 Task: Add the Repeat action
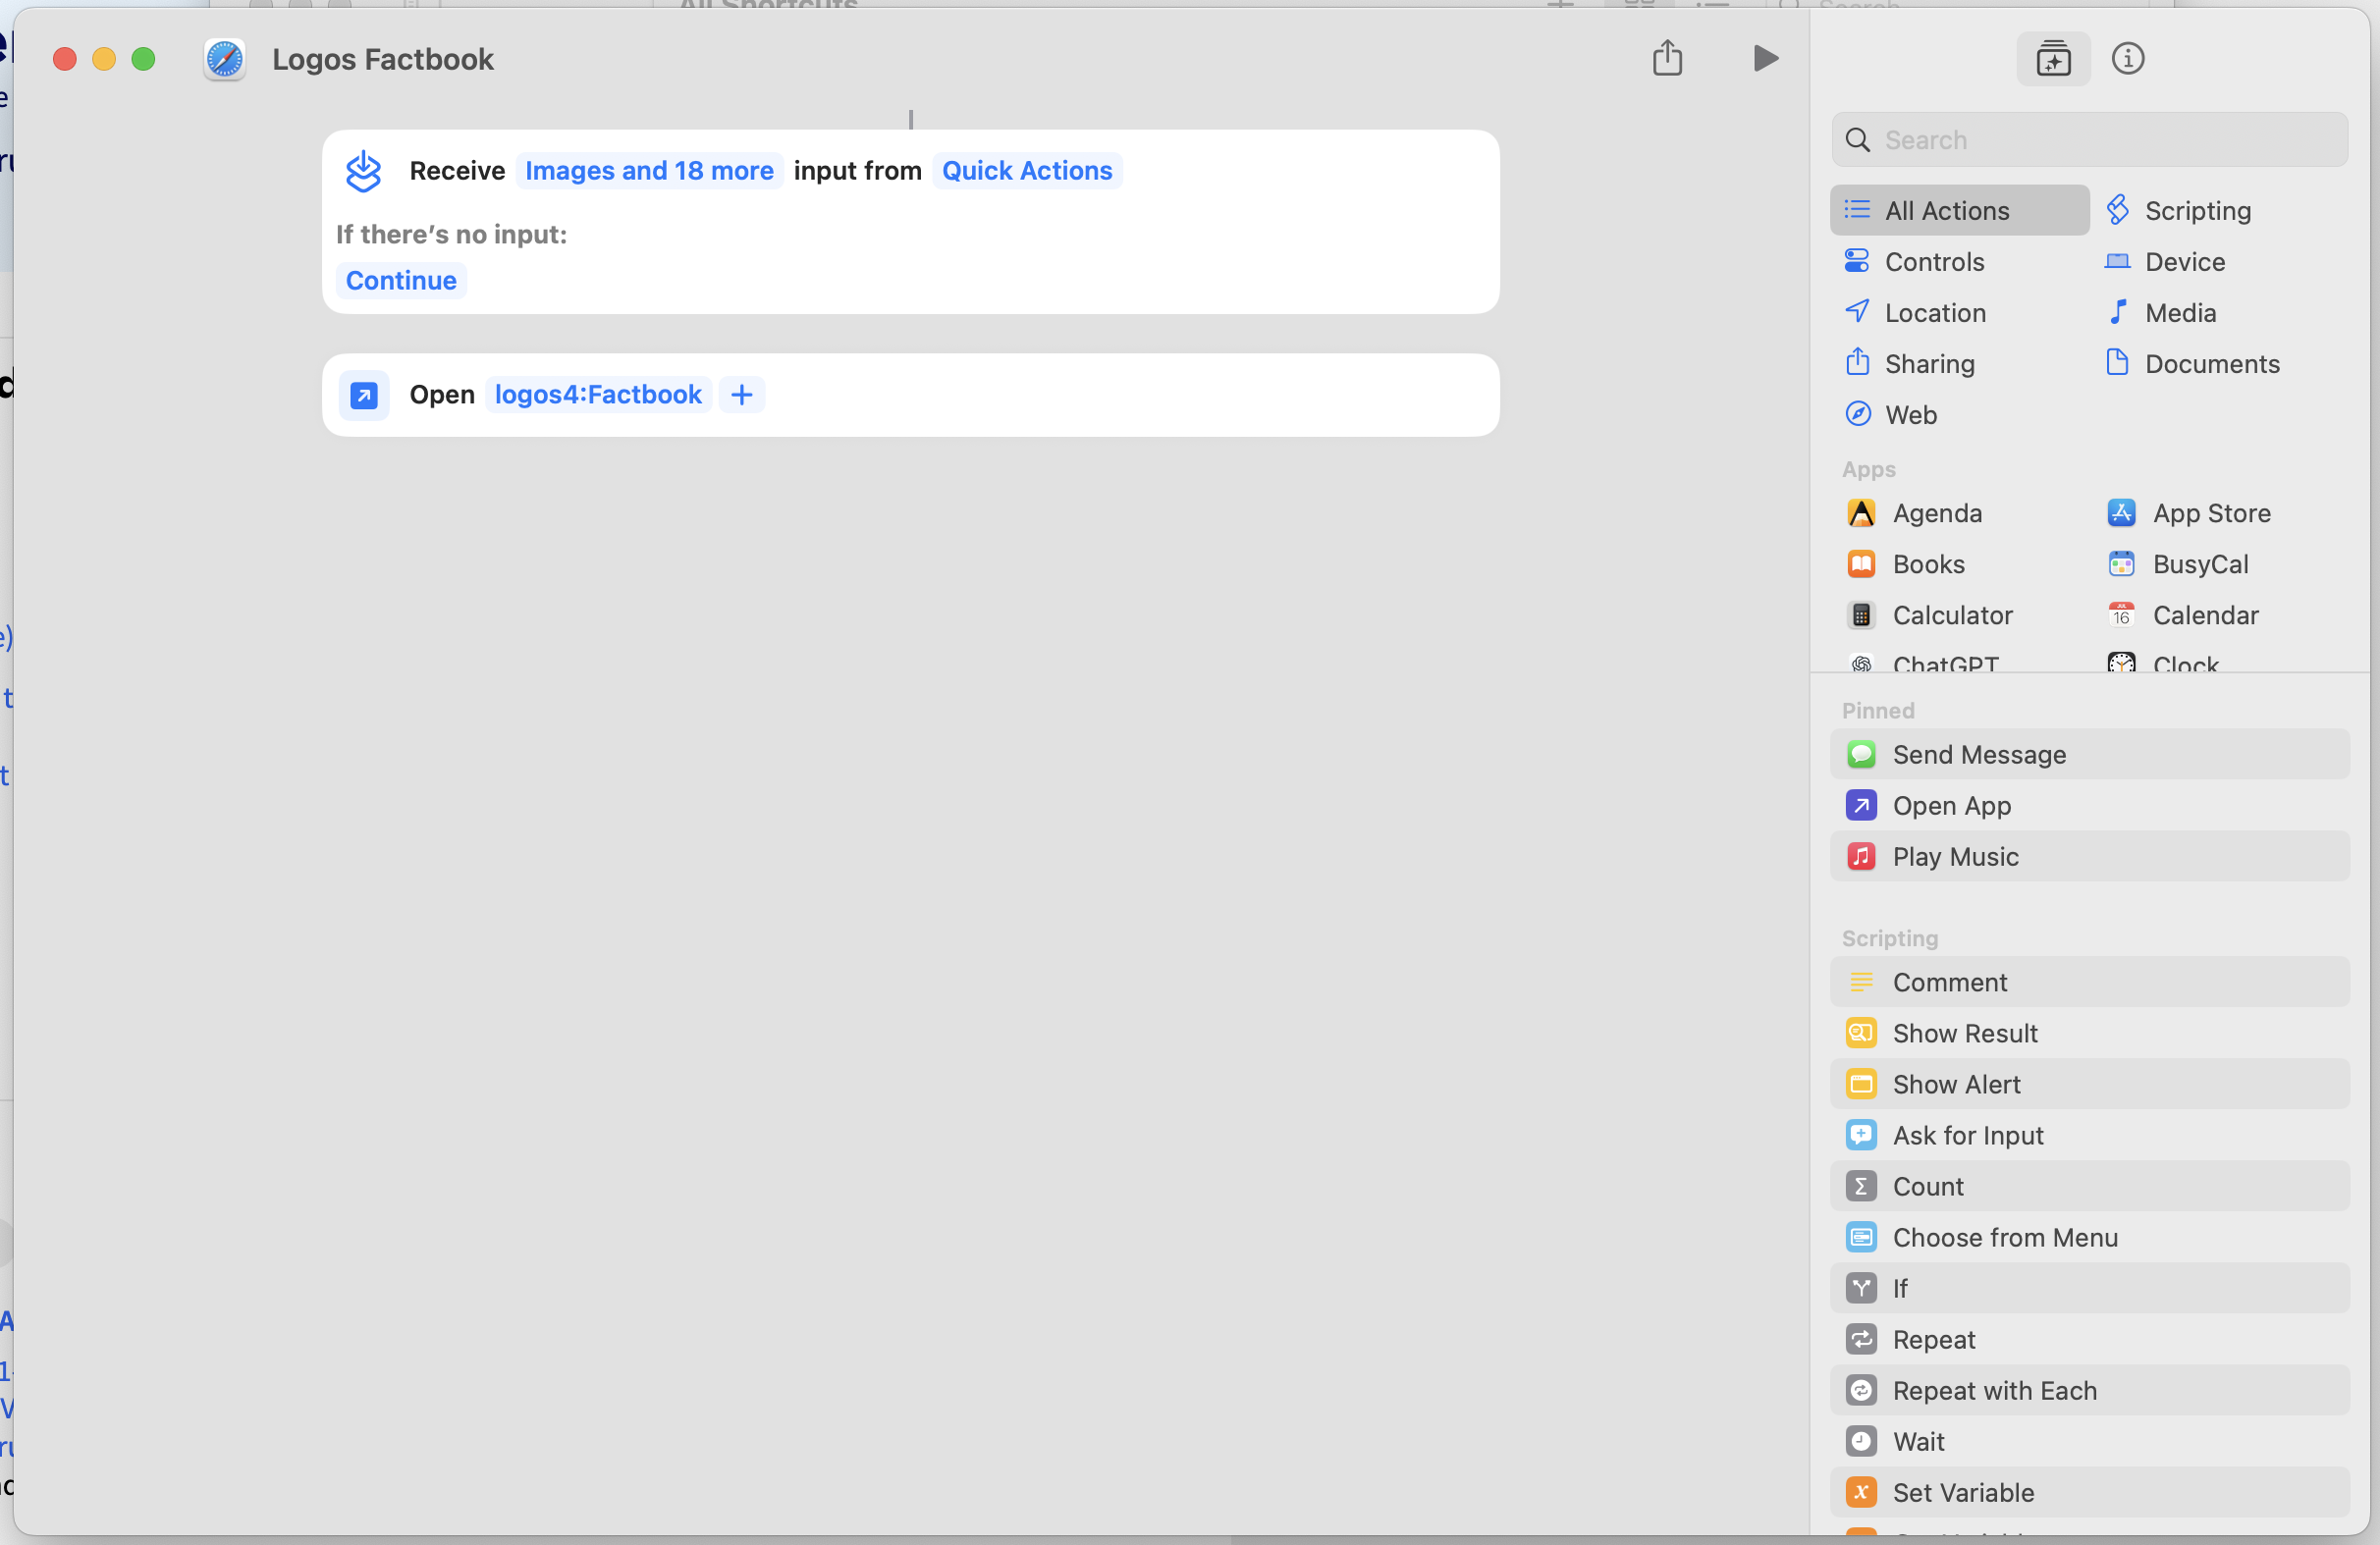pyautogui.click(x=2089, y=1340)
